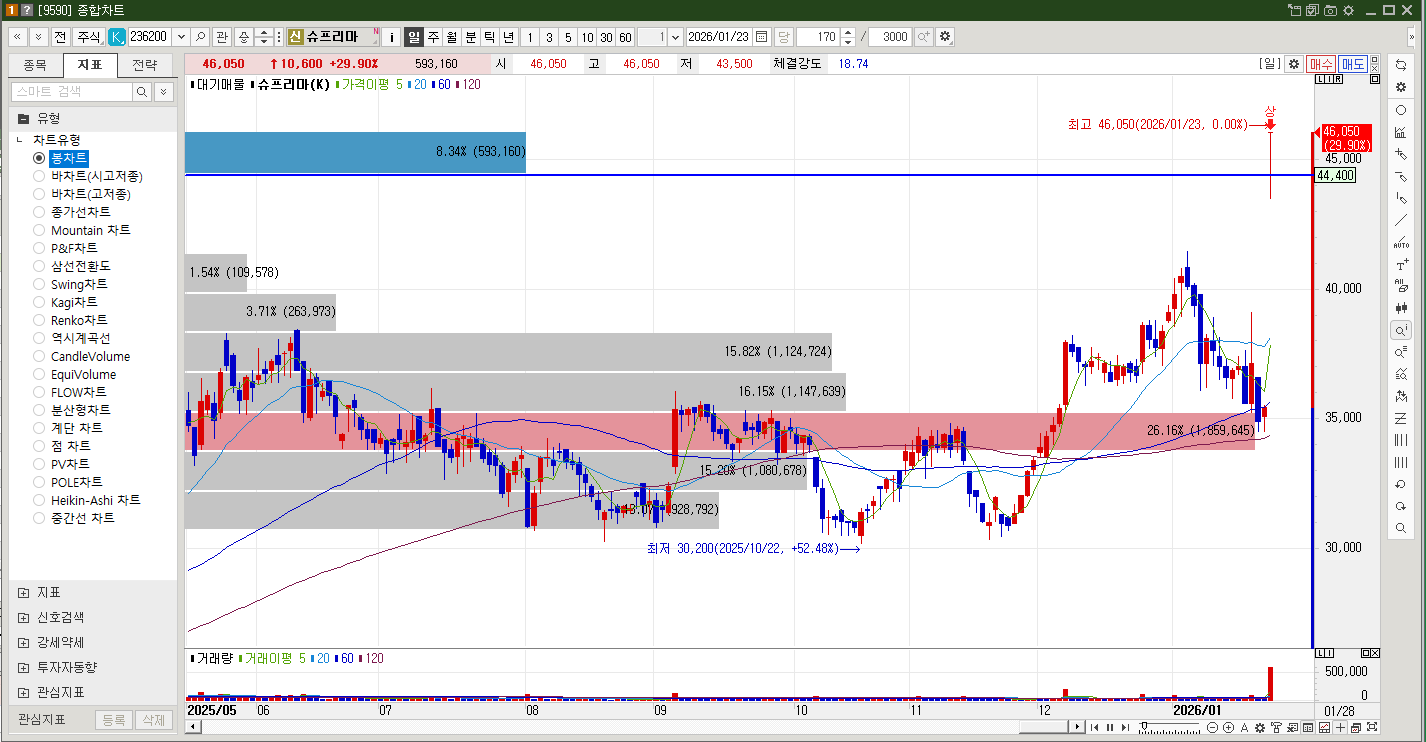The image size is (1426, 742).
Task: Expand the 투자자동향 tree section
Action: [23, 667]
